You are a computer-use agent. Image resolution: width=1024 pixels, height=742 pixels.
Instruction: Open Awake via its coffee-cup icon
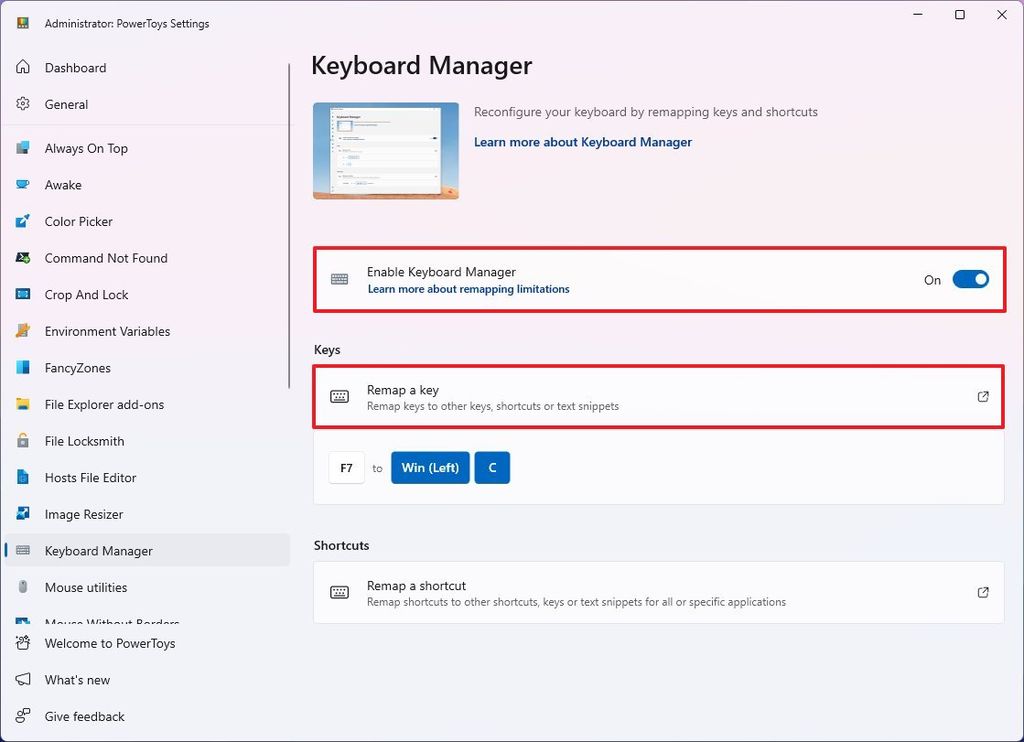(22, 184)
